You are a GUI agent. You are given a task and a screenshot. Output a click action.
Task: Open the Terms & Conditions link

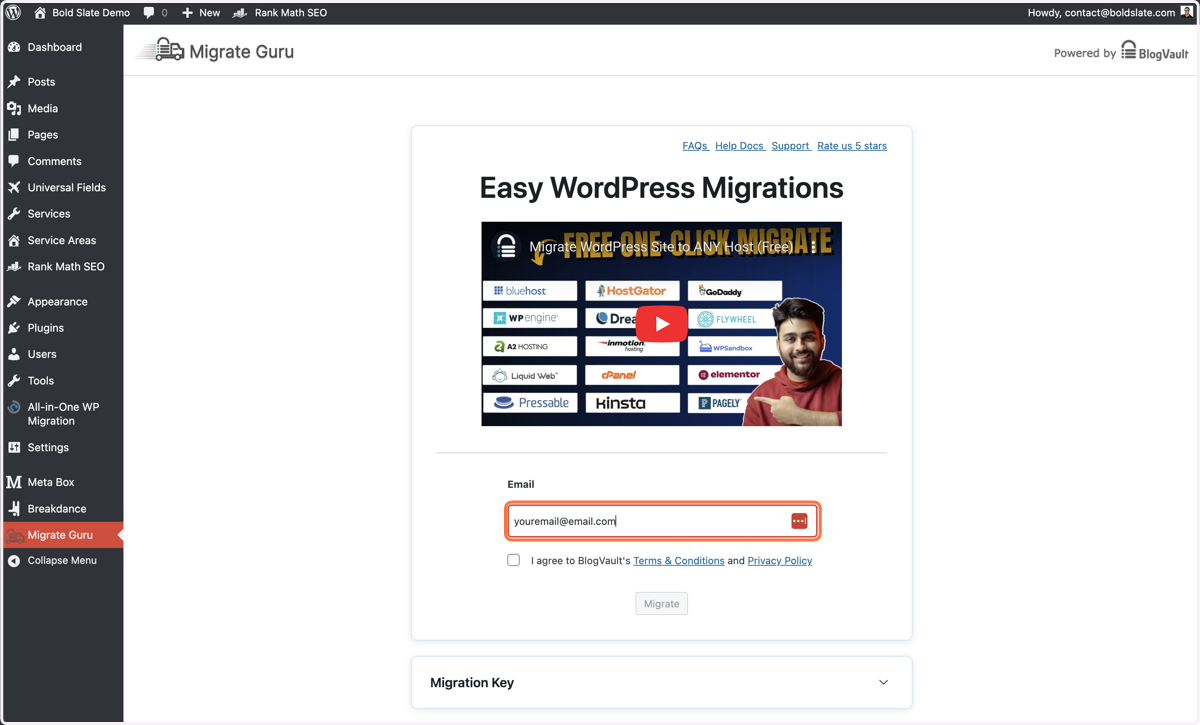[679, 561]
